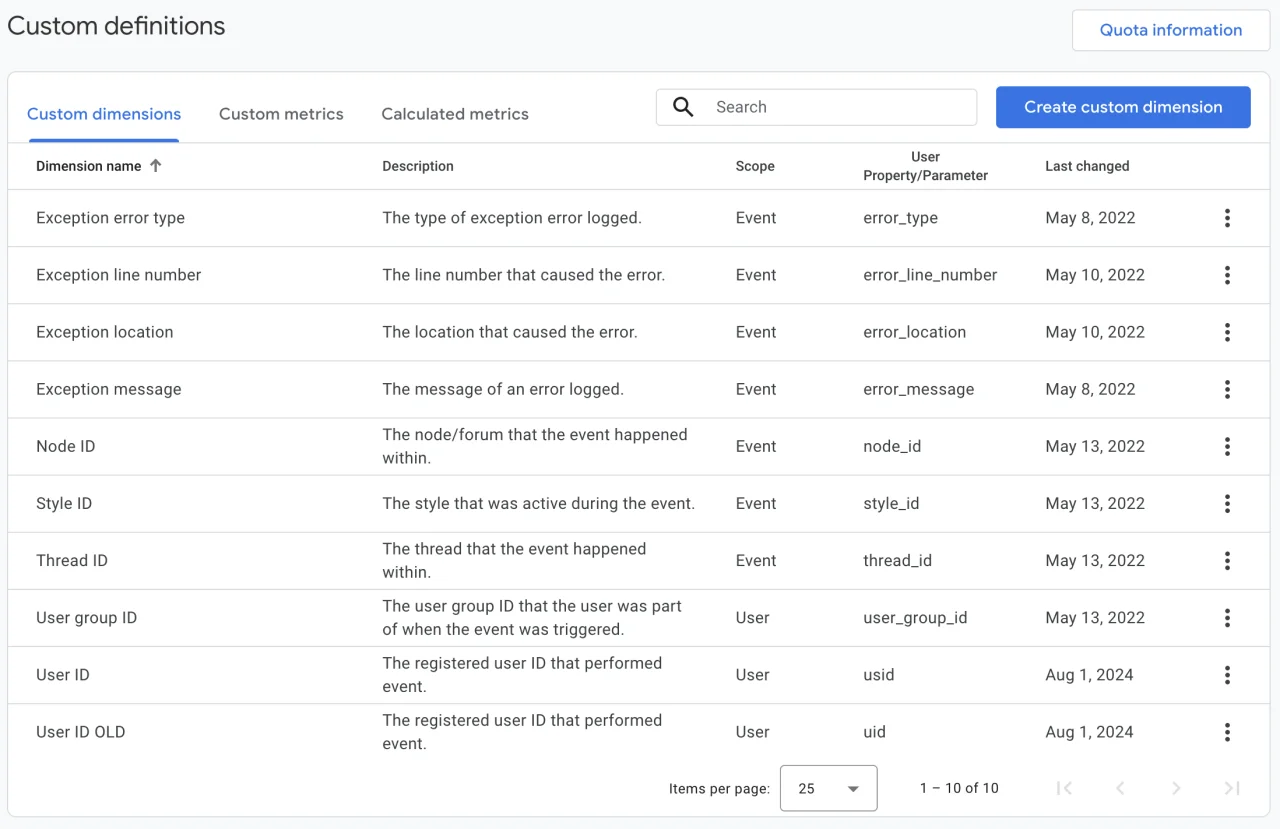The height and width of the screenshot is (829, 1280).
Task: Go to next page of results
Action: click(1176, 788)
